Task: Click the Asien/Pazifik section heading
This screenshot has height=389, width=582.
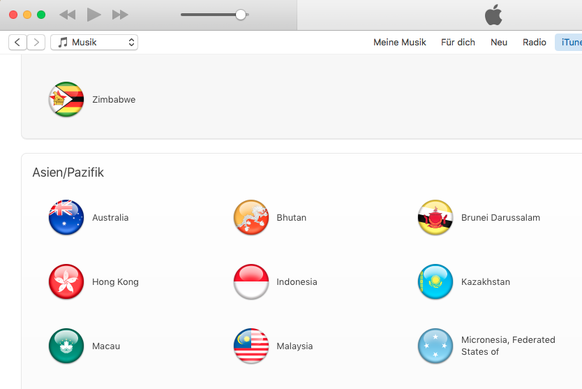Action: pyautogui.click(x=68, y=172)
